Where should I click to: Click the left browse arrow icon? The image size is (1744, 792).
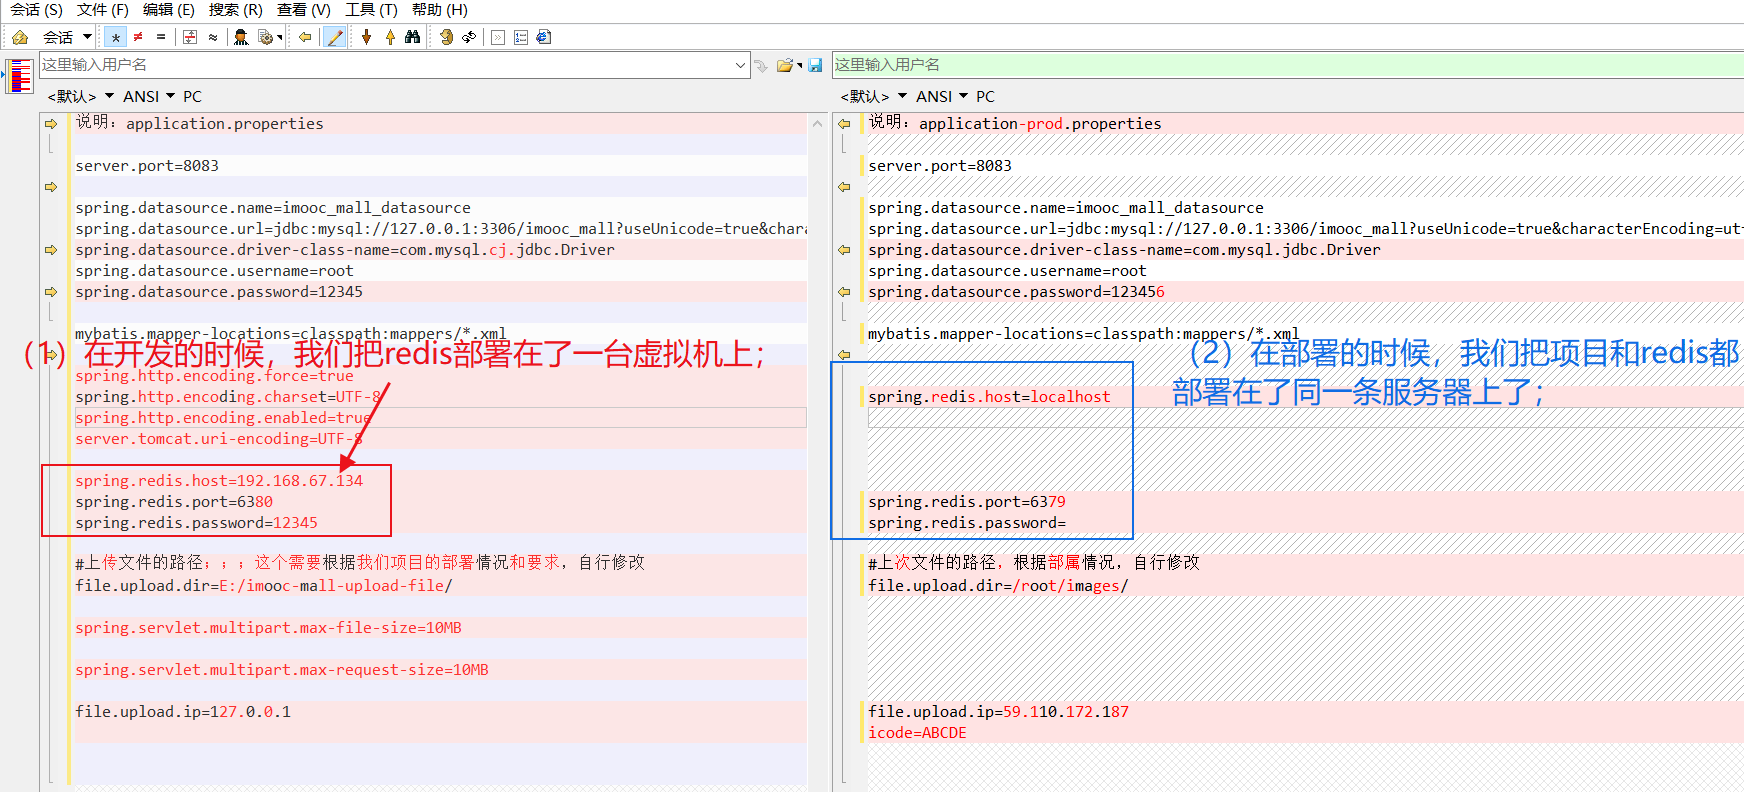762,66
